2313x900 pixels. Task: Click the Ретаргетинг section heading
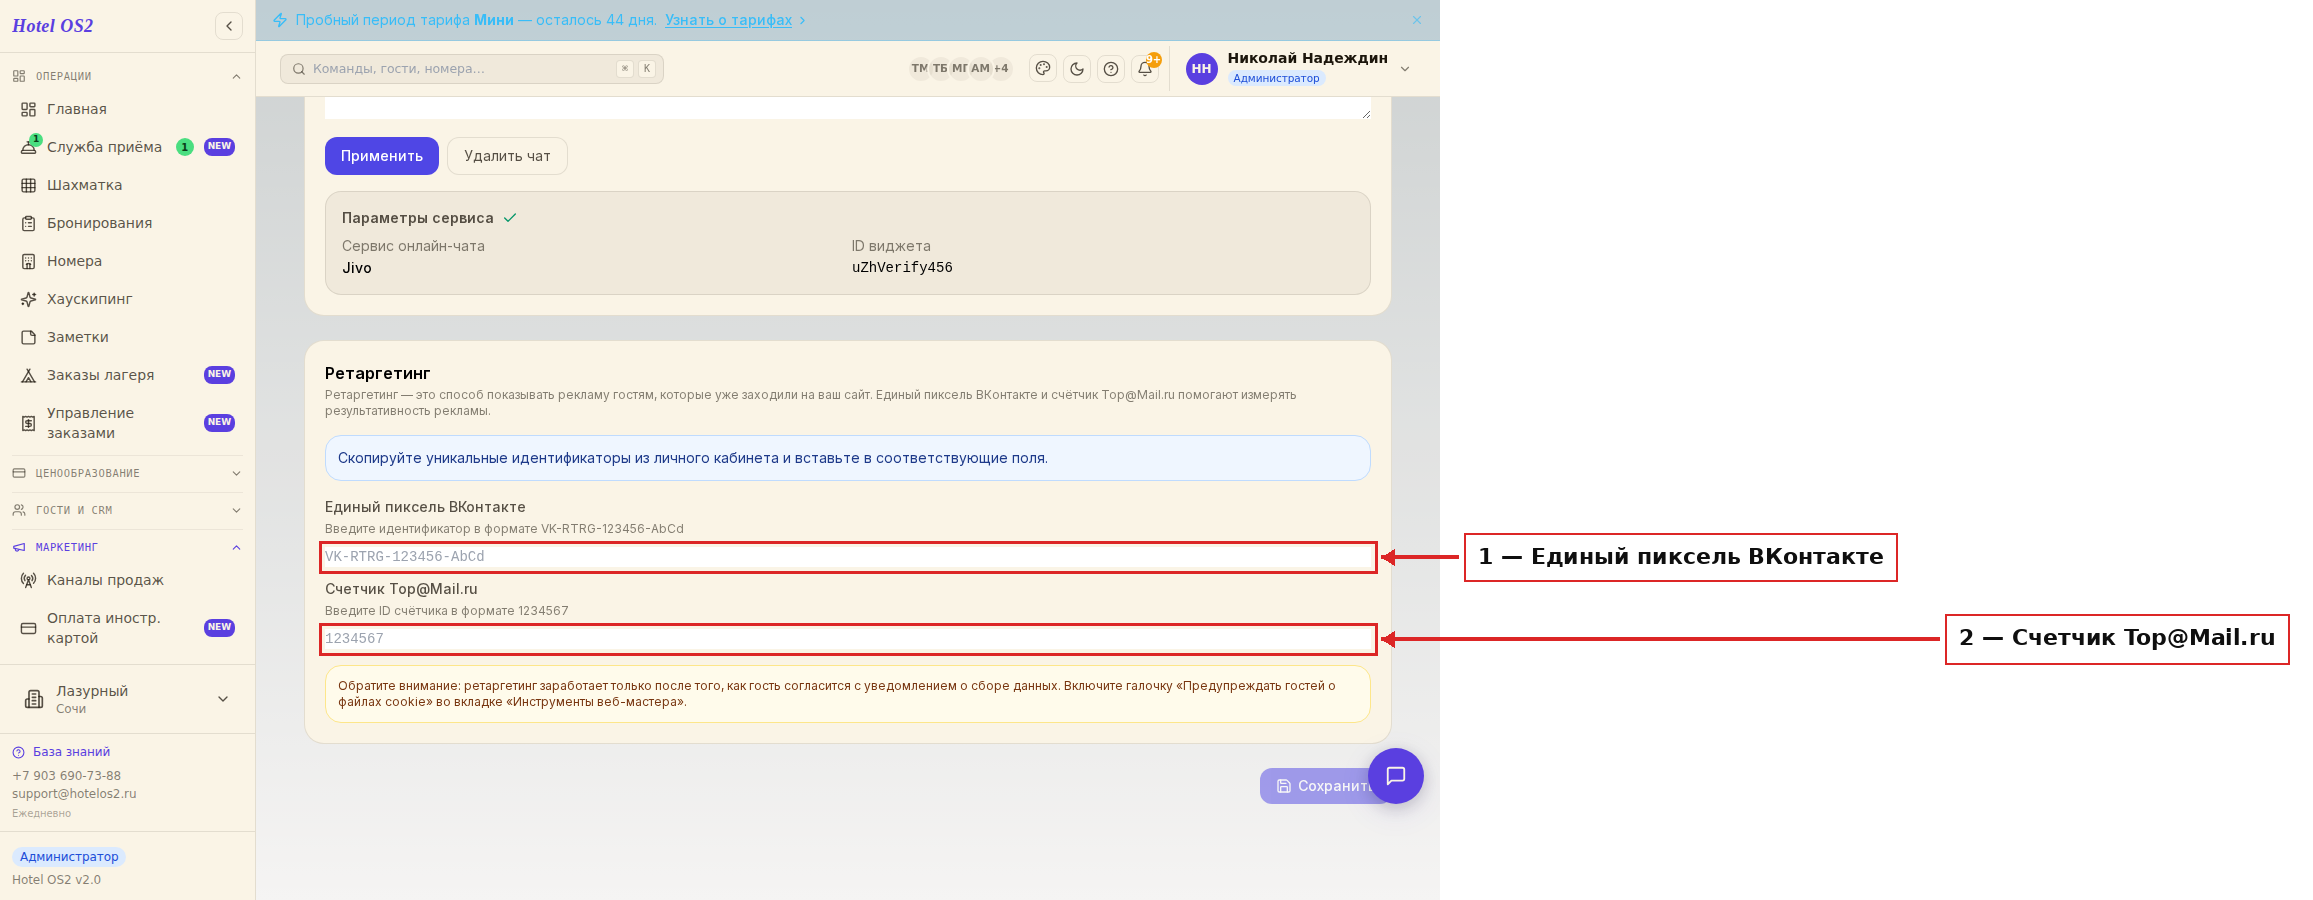tap(378, 373)
